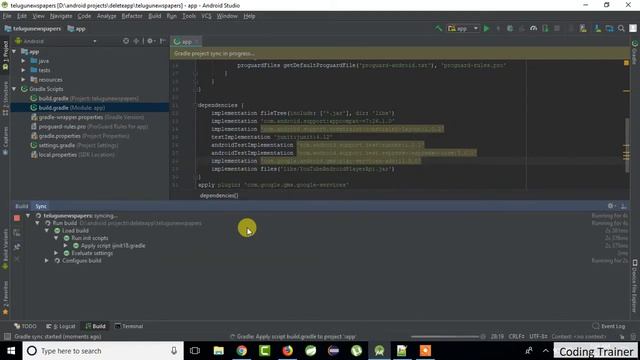Hide the Build panel using its hide icon
The image size is (640, 360).
[623, 206]
